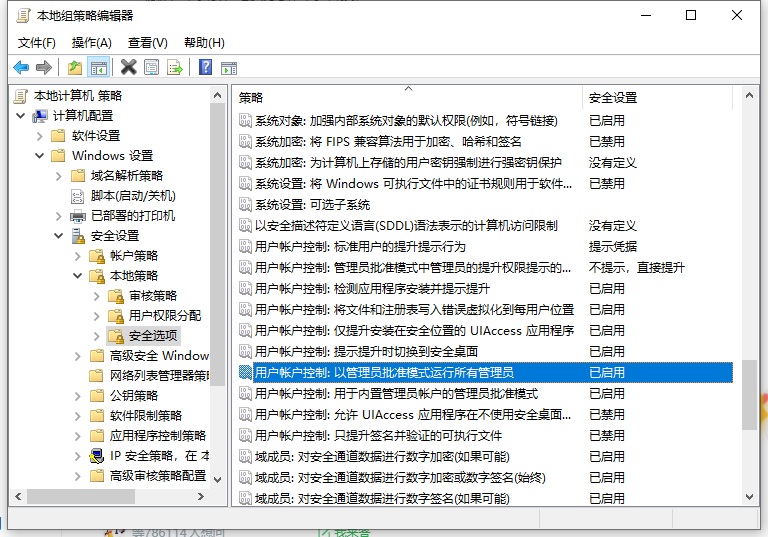Image resolution: width=768 pixels, height=537 pixels.
Task: Click policy list scroll up arrow
Action: (749, 95)
